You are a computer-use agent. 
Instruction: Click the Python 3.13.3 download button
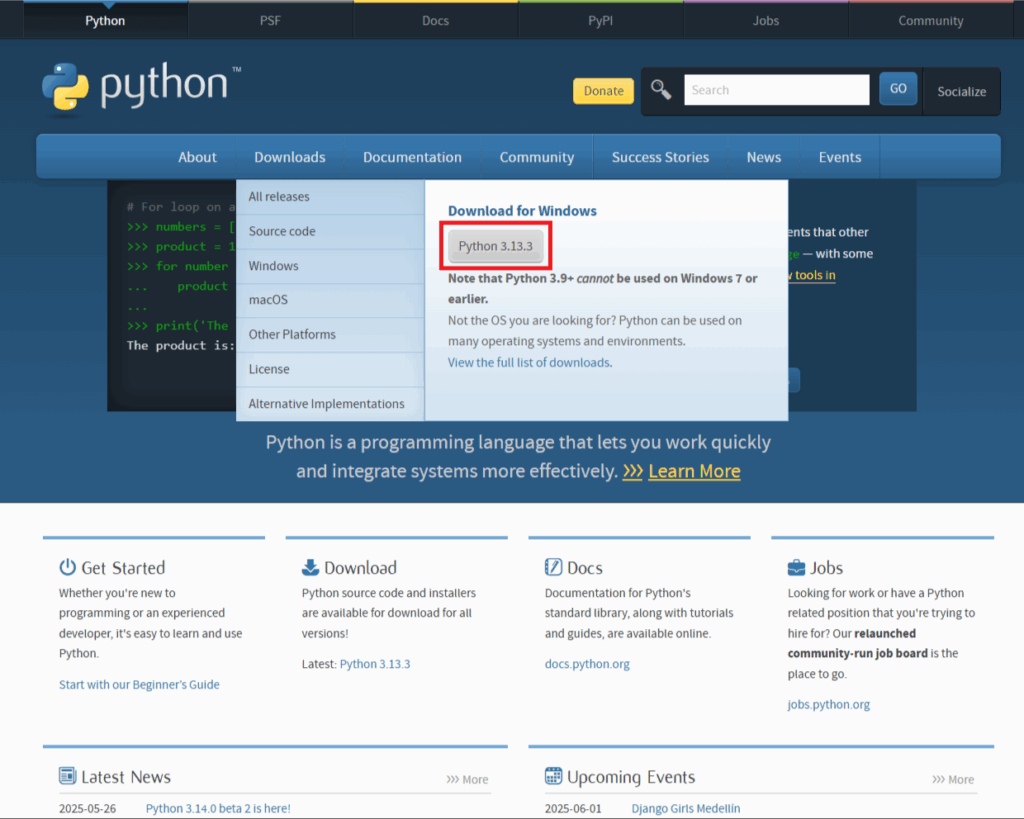pyautogui.click(x=496, y=246)
